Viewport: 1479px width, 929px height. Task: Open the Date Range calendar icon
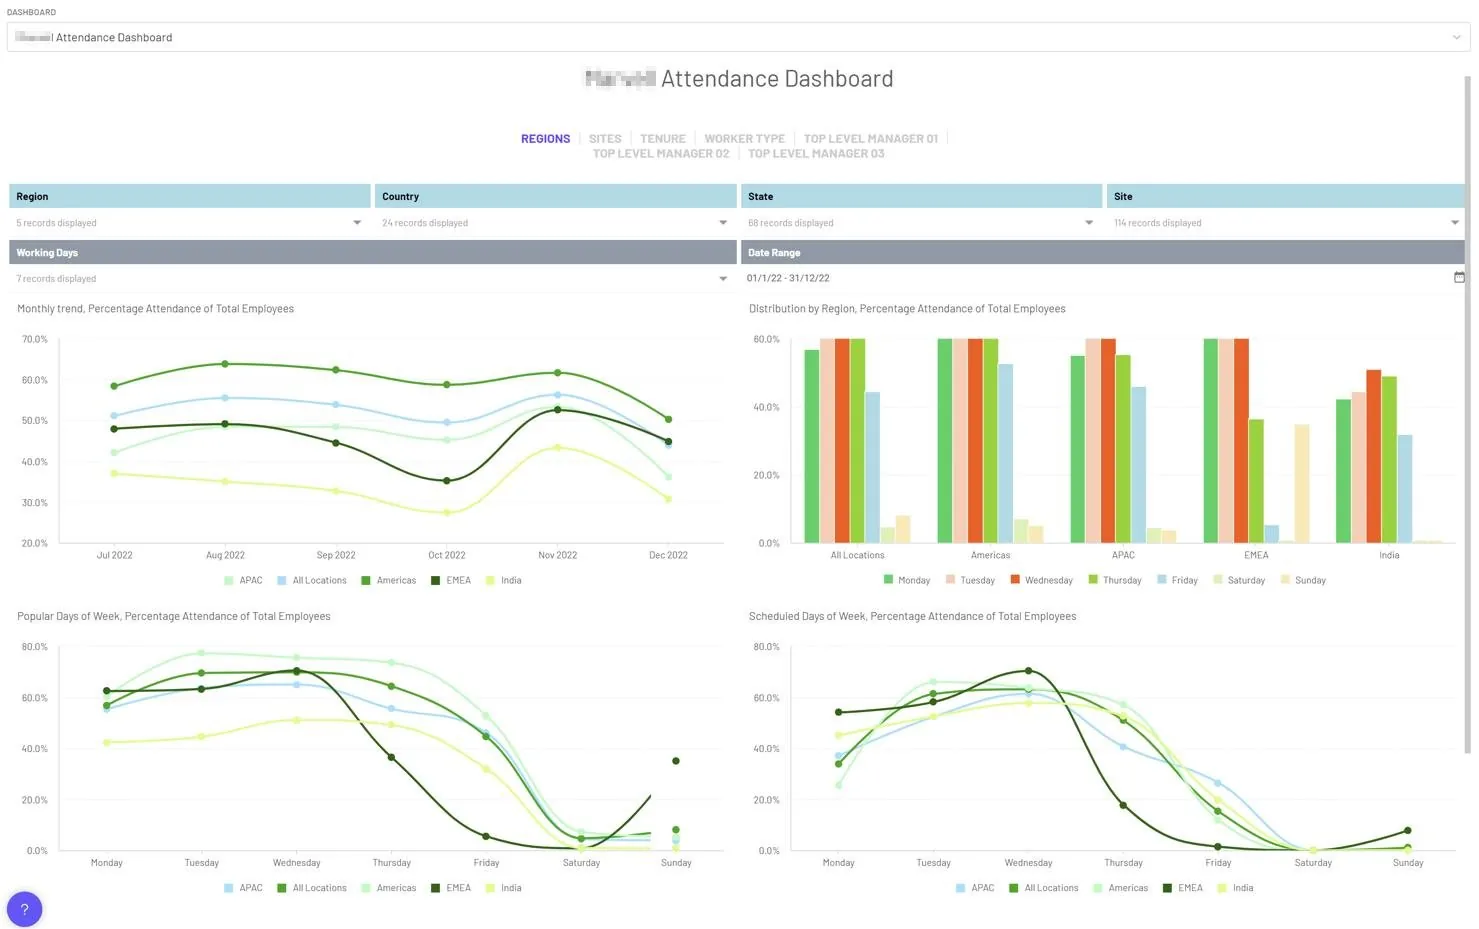point(1459,278)
